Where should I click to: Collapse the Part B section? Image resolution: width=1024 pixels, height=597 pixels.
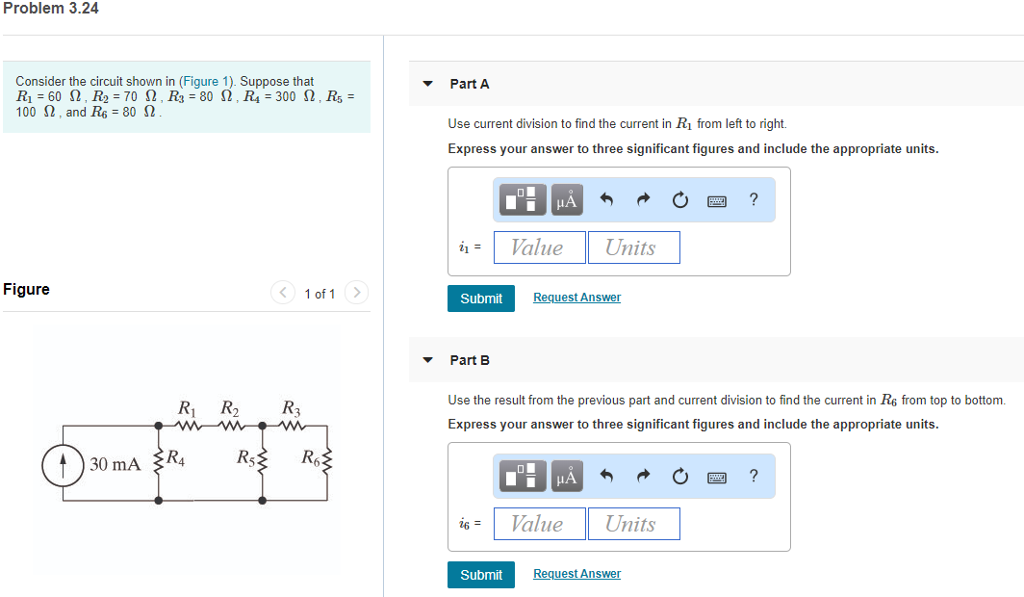[428, 360]
